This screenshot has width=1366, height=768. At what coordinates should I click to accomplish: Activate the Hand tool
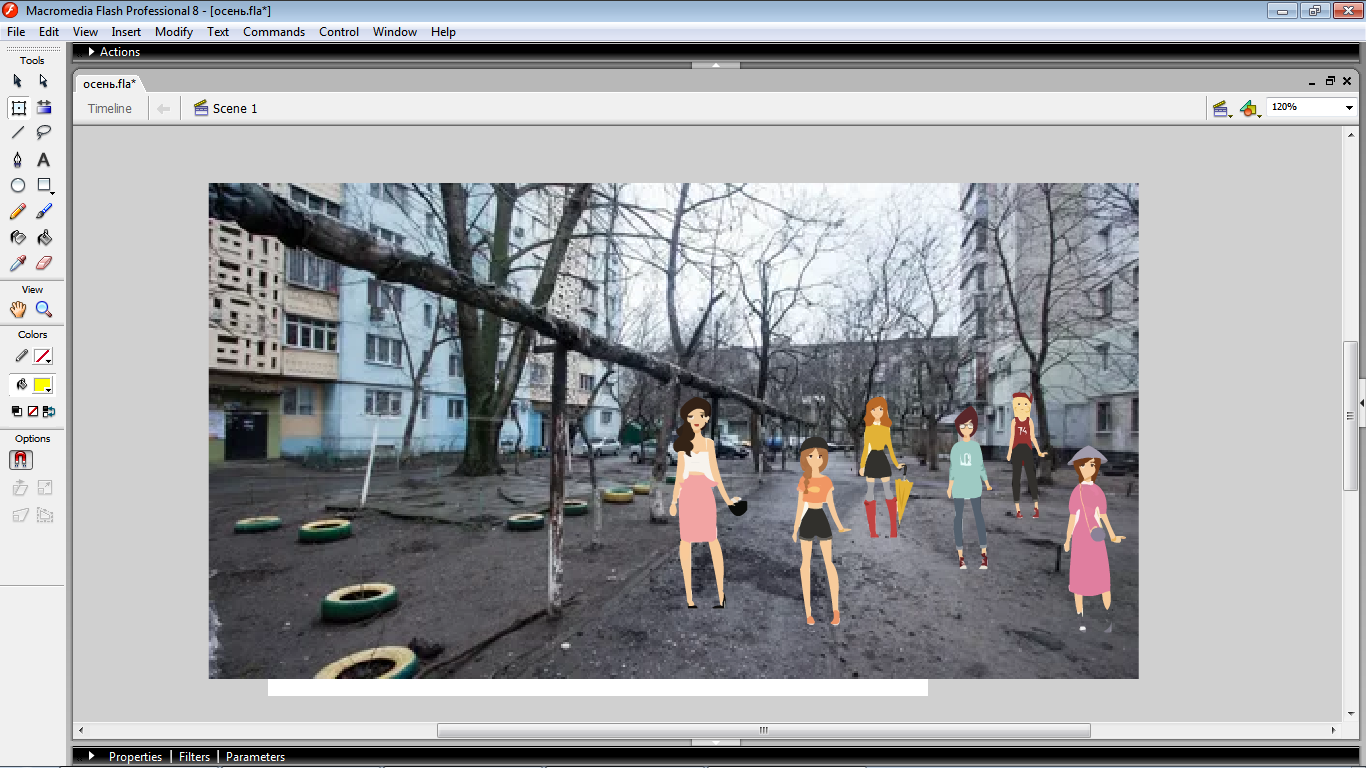pos(18,309)
